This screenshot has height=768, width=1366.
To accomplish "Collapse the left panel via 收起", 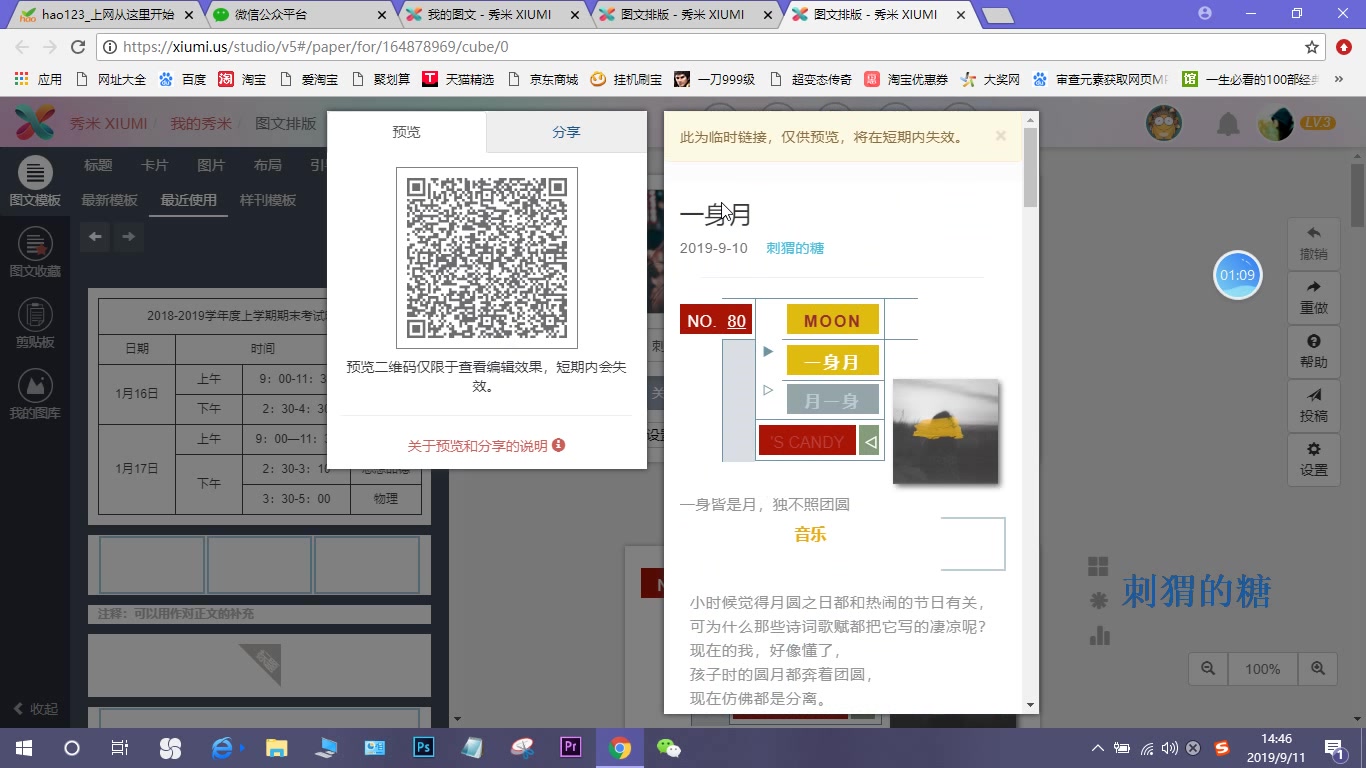I will coord(37,708).
